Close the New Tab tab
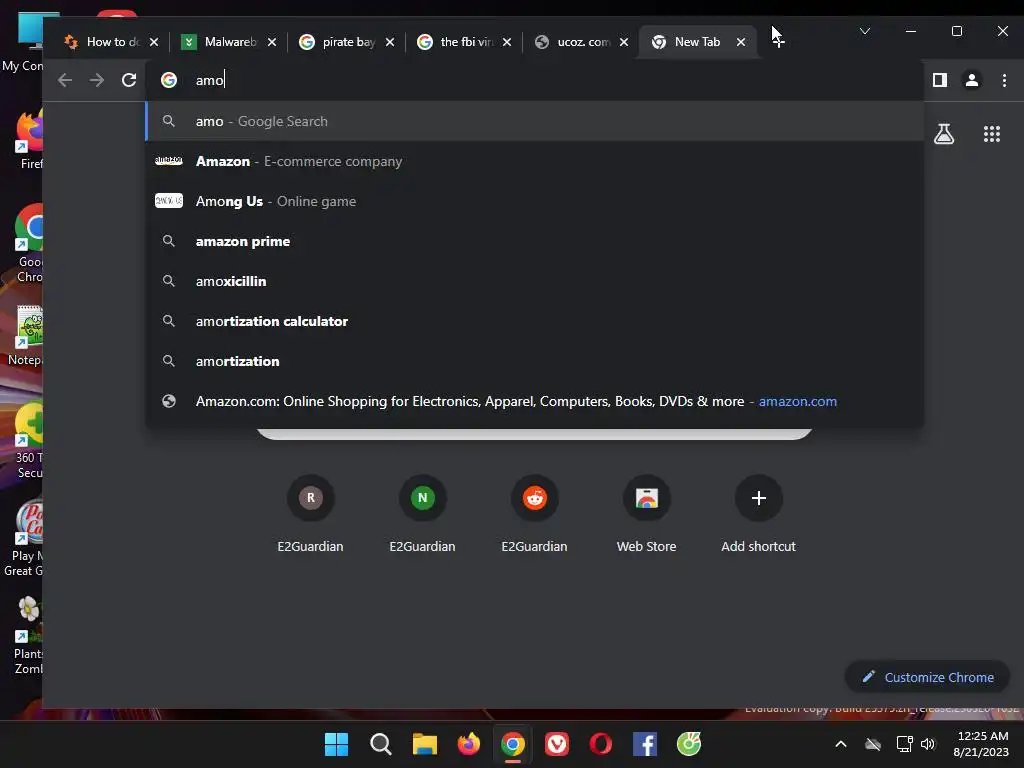 click(x=741, y=42)
